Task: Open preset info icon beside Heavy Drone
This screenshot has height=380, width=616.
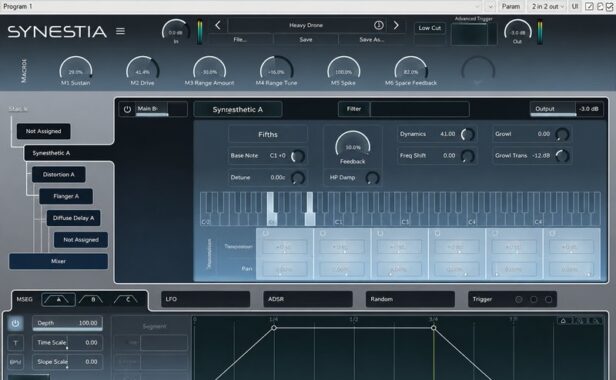Action: click(378, 25)
